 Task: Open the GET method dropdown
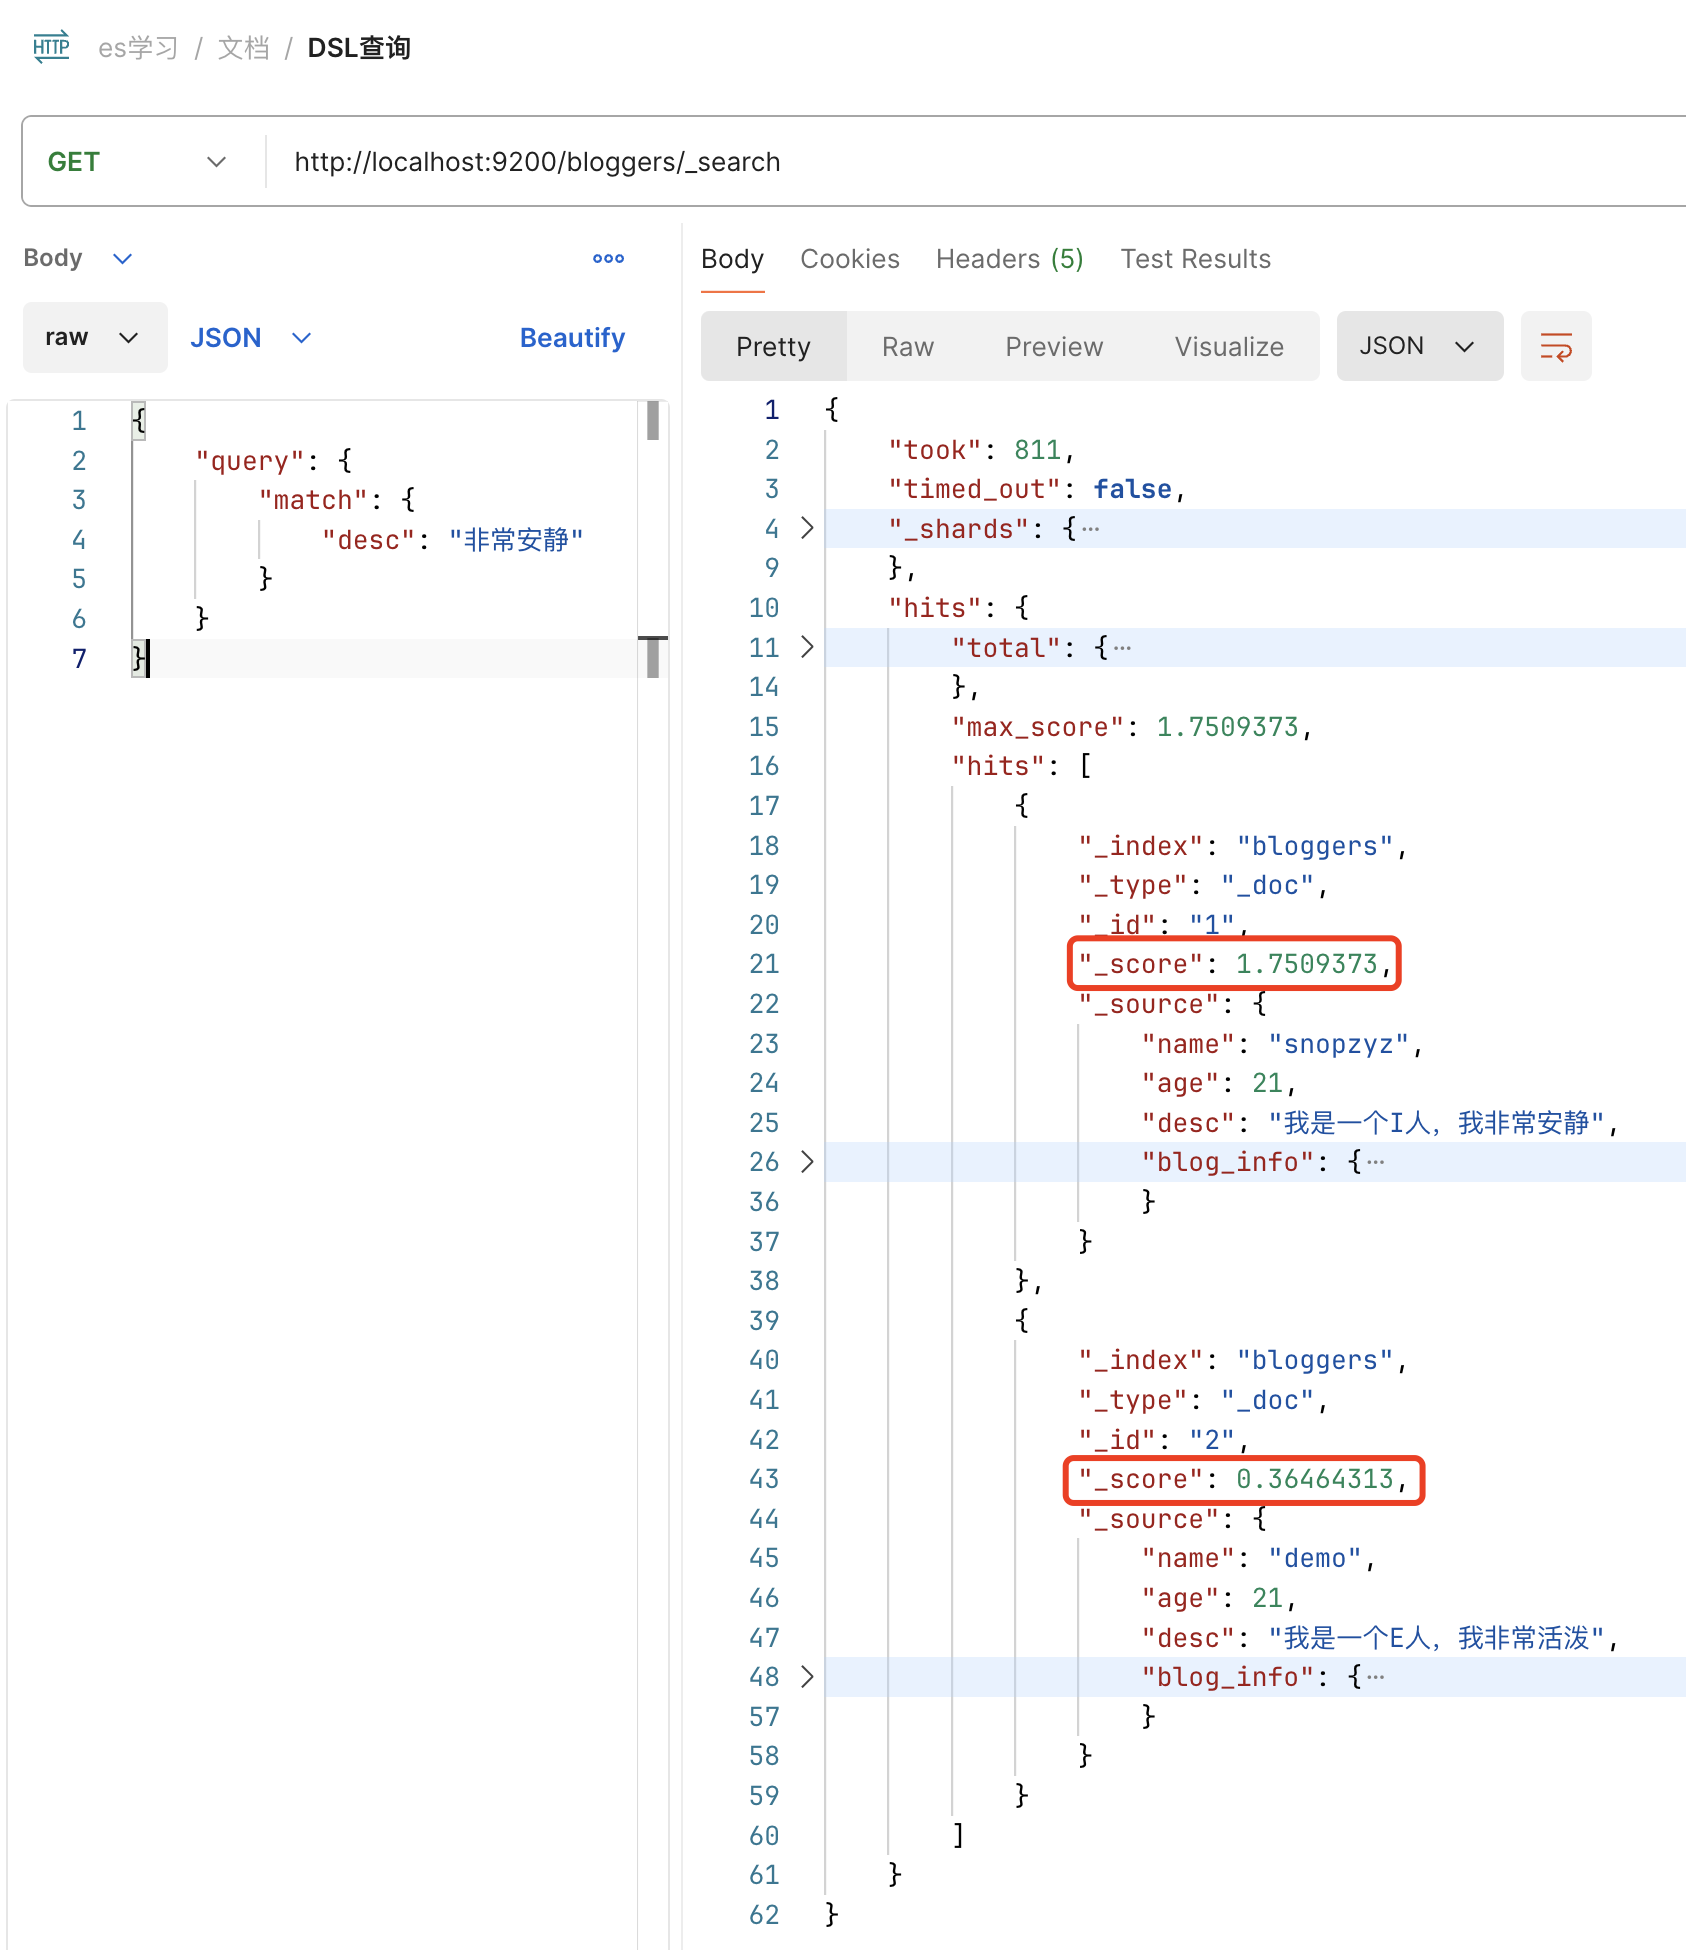(x=138, y=162)
